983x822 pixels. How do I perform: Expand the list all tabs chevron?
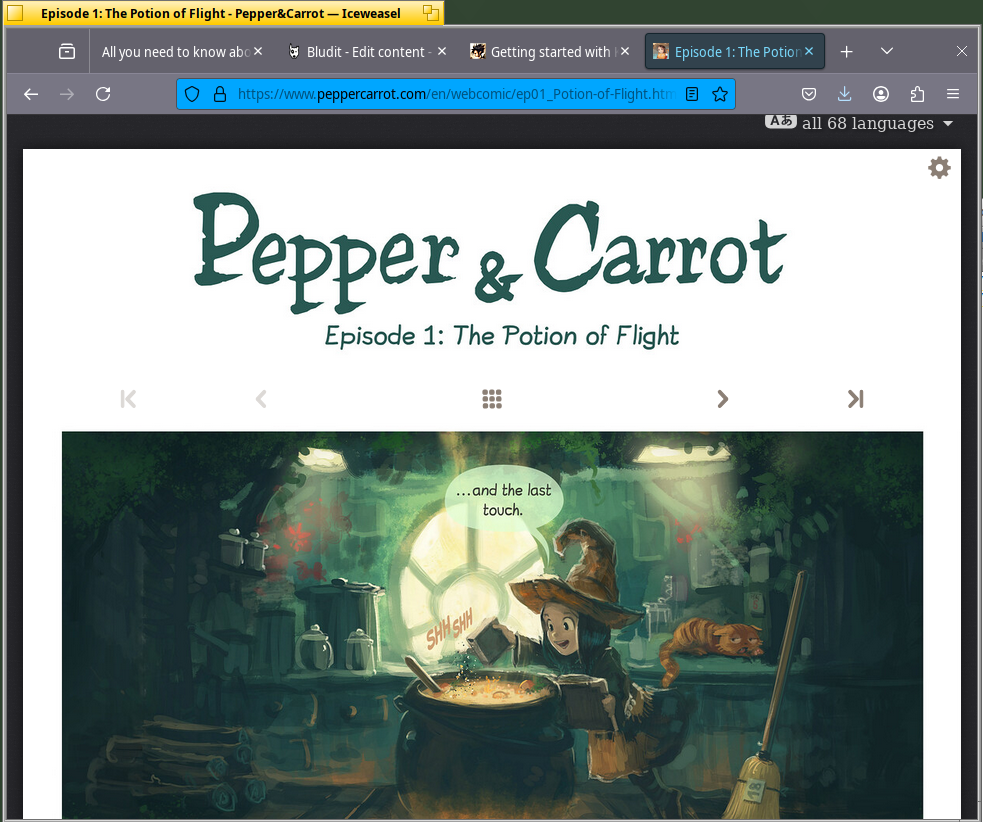point(886,51)
